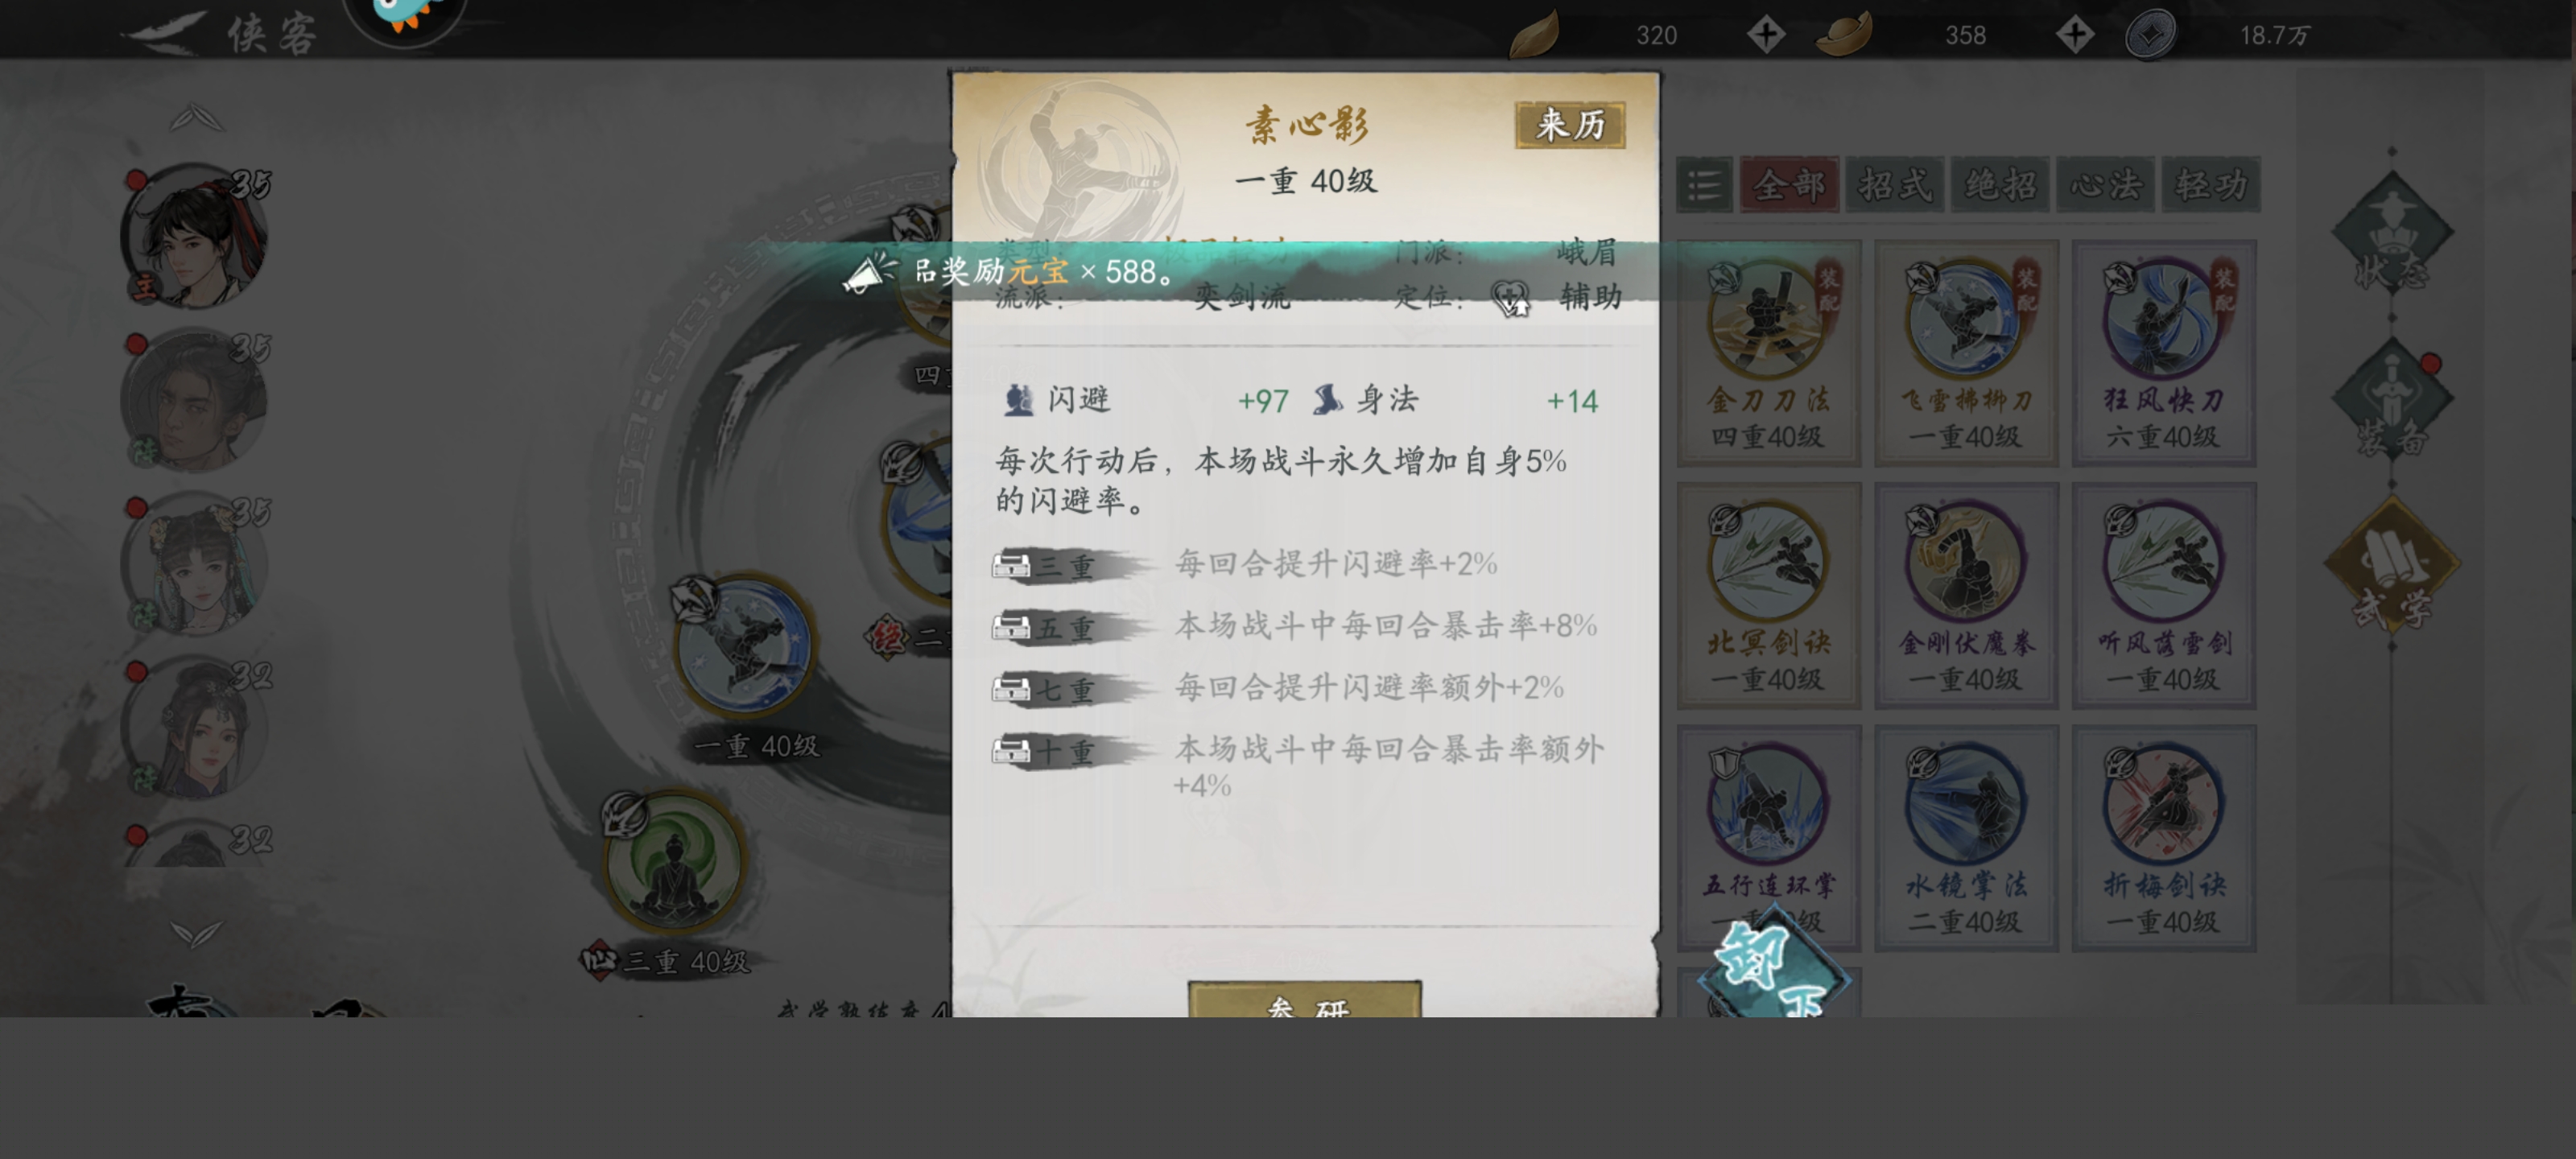The image size is (2576, 1159).
Task: Open the 装备 side panel icon
Action: coord(2391,401)
